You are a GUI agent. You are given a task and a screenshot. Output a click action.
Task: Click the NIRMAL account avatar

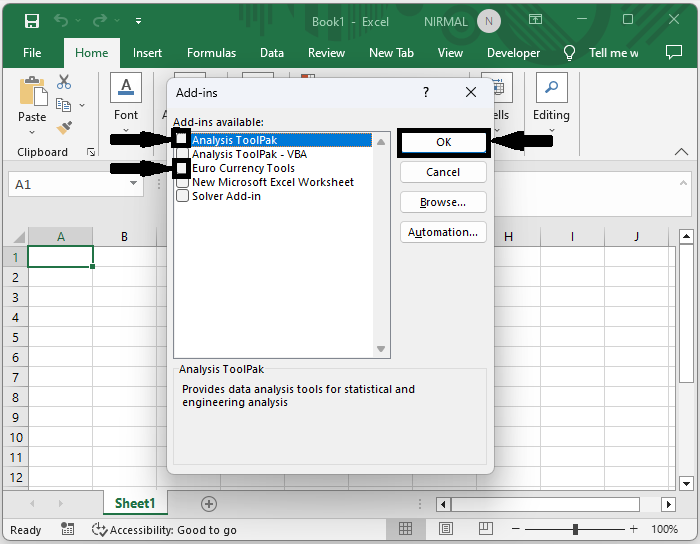pos(489,21)
